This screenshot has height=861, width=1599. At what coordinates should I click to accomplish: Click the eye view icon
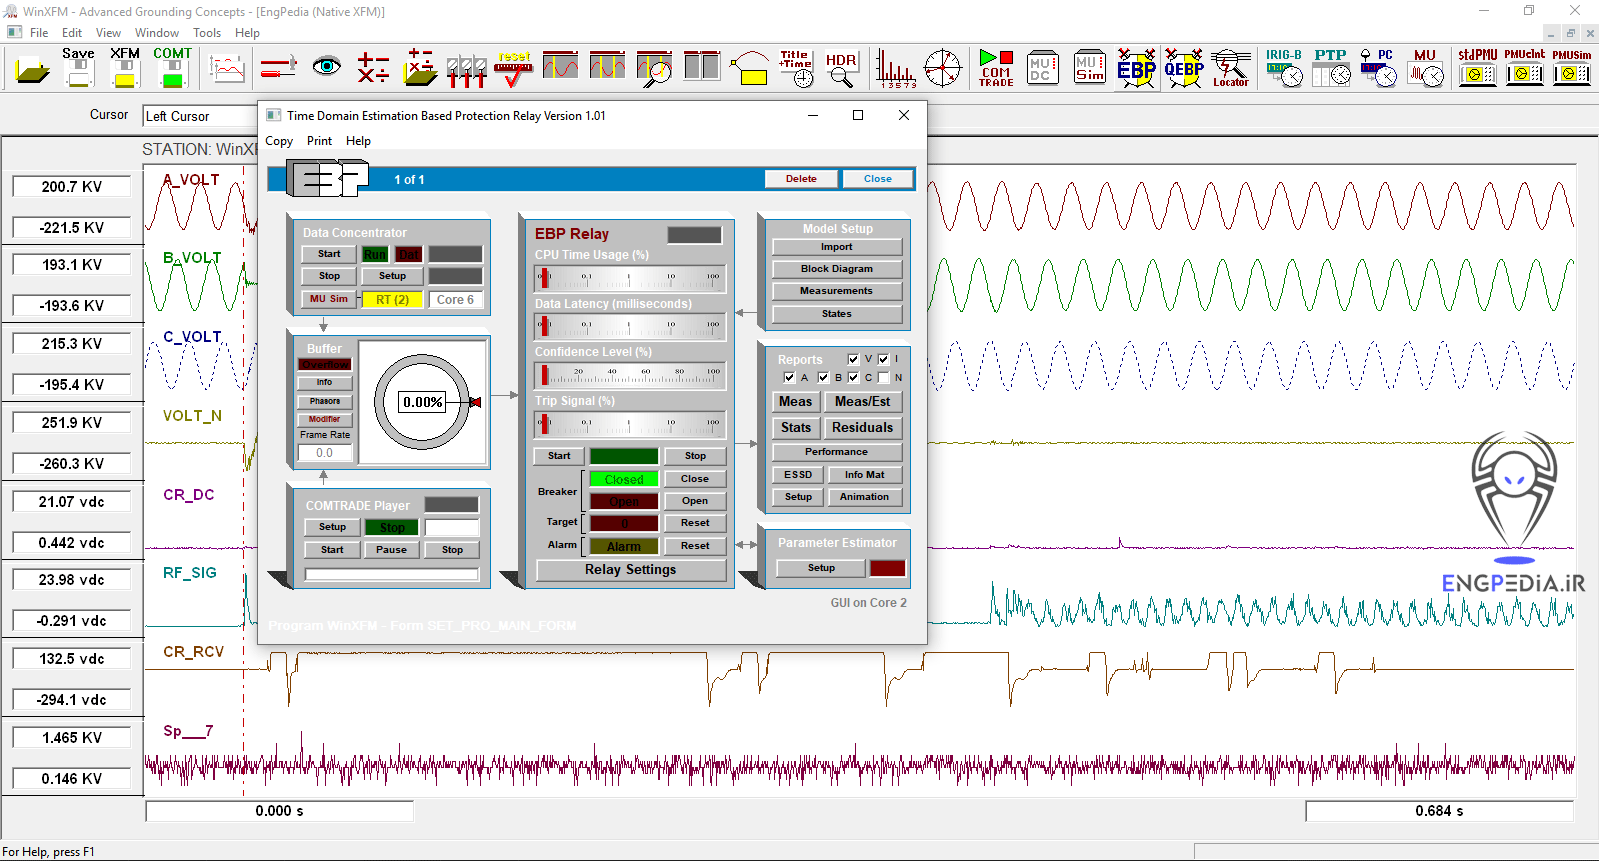click(x=326, y=67)
